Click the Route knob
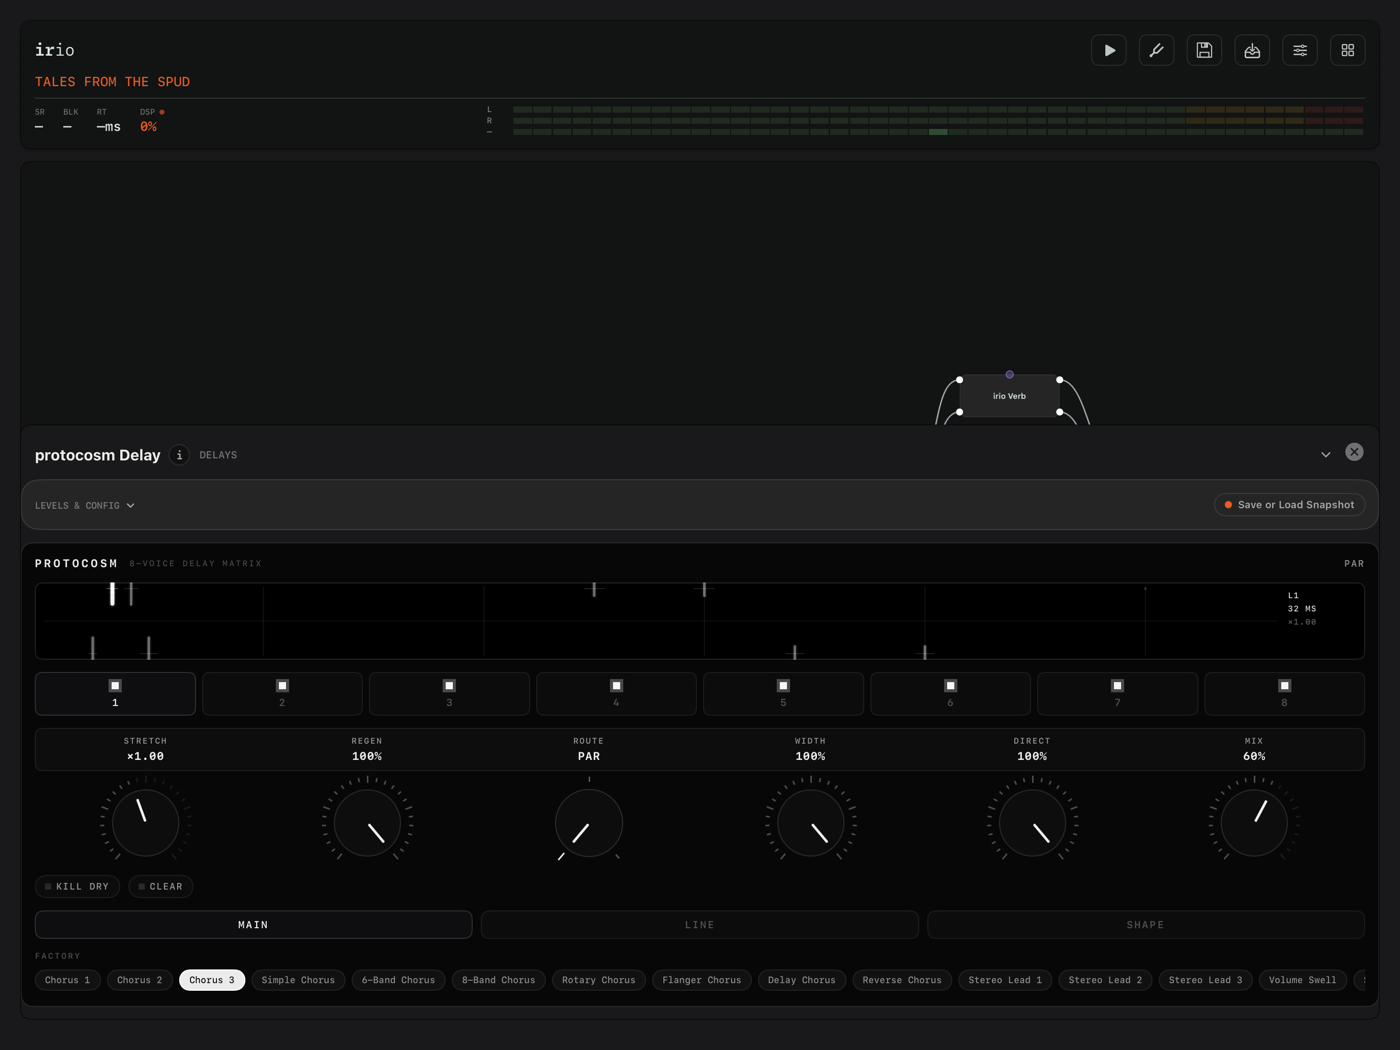This screenshot has height=1050, width=1400. point(589,822)
